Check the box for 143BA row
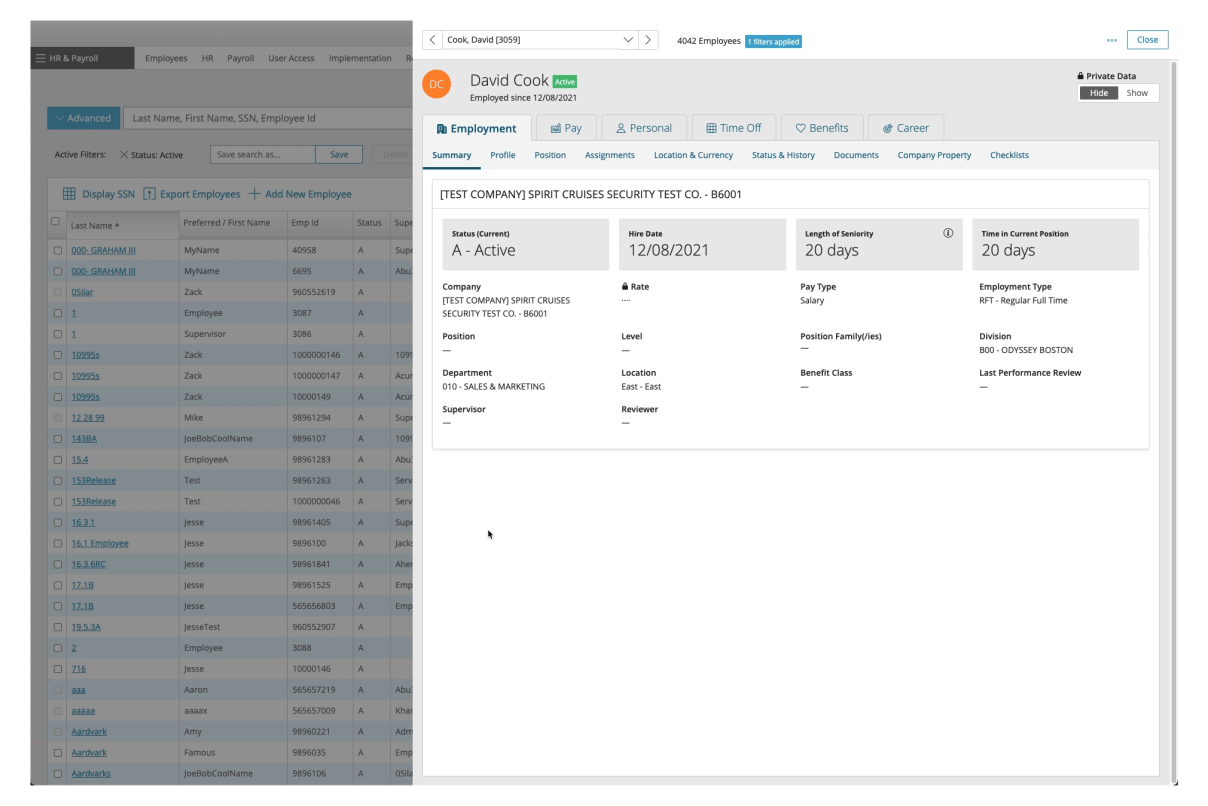The width and height of the screenshot is (1208, 806). (57, 438)
